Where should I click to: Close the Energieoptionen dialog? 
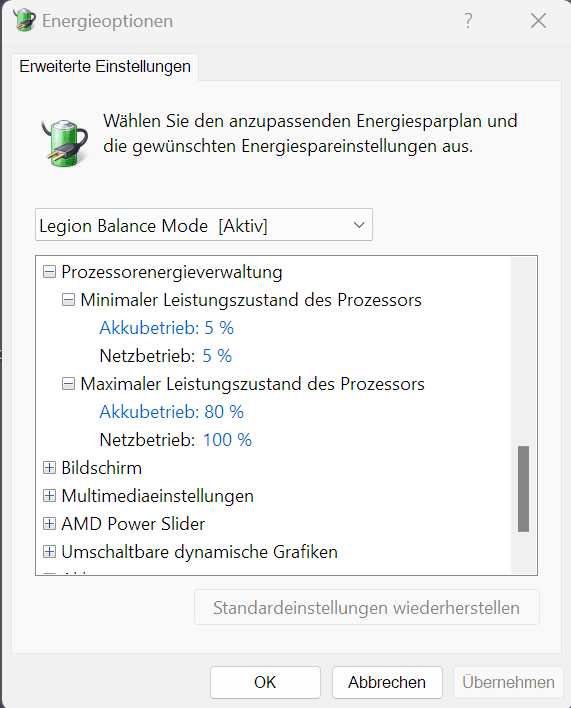538,21
